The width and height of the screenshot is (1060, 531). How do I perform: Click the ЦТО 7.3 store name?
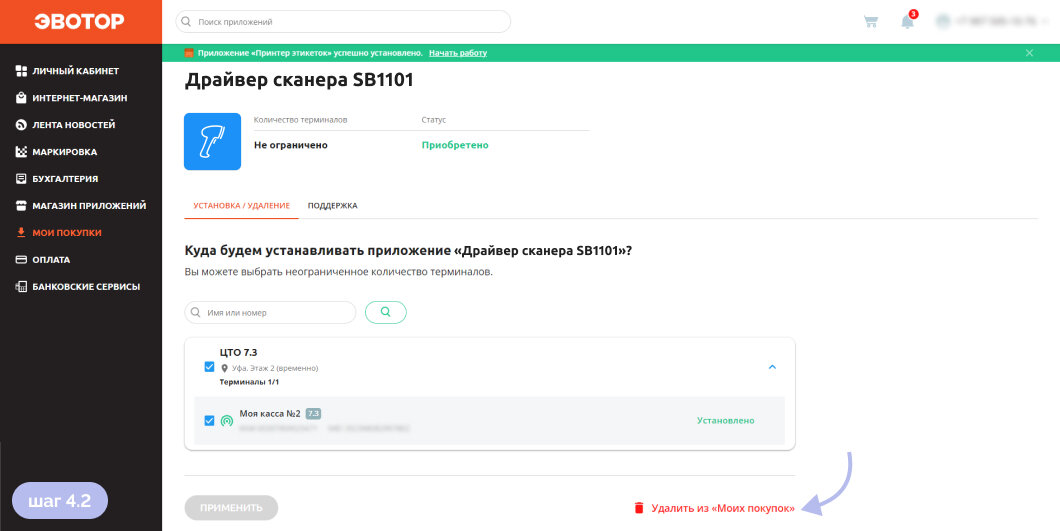click(239, 352)
